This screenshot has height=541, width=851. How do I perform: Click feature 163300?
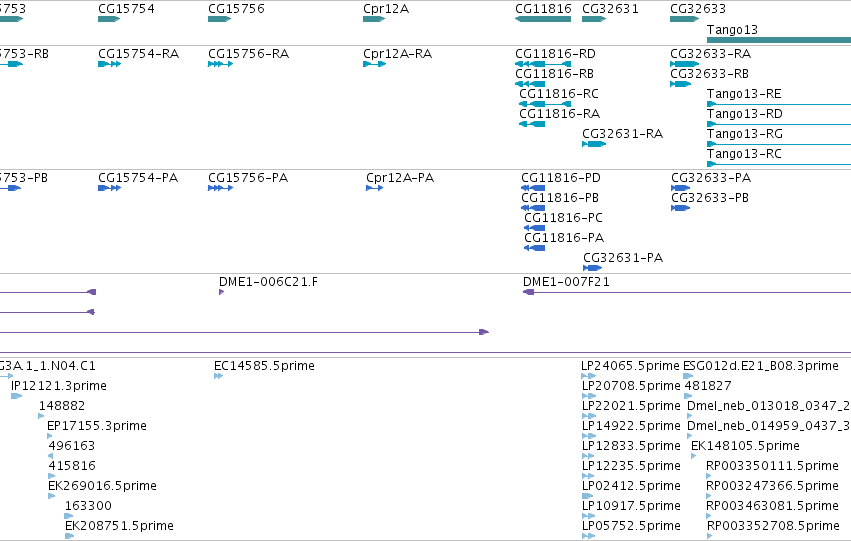pyautogui.click(x=88, y=506)
